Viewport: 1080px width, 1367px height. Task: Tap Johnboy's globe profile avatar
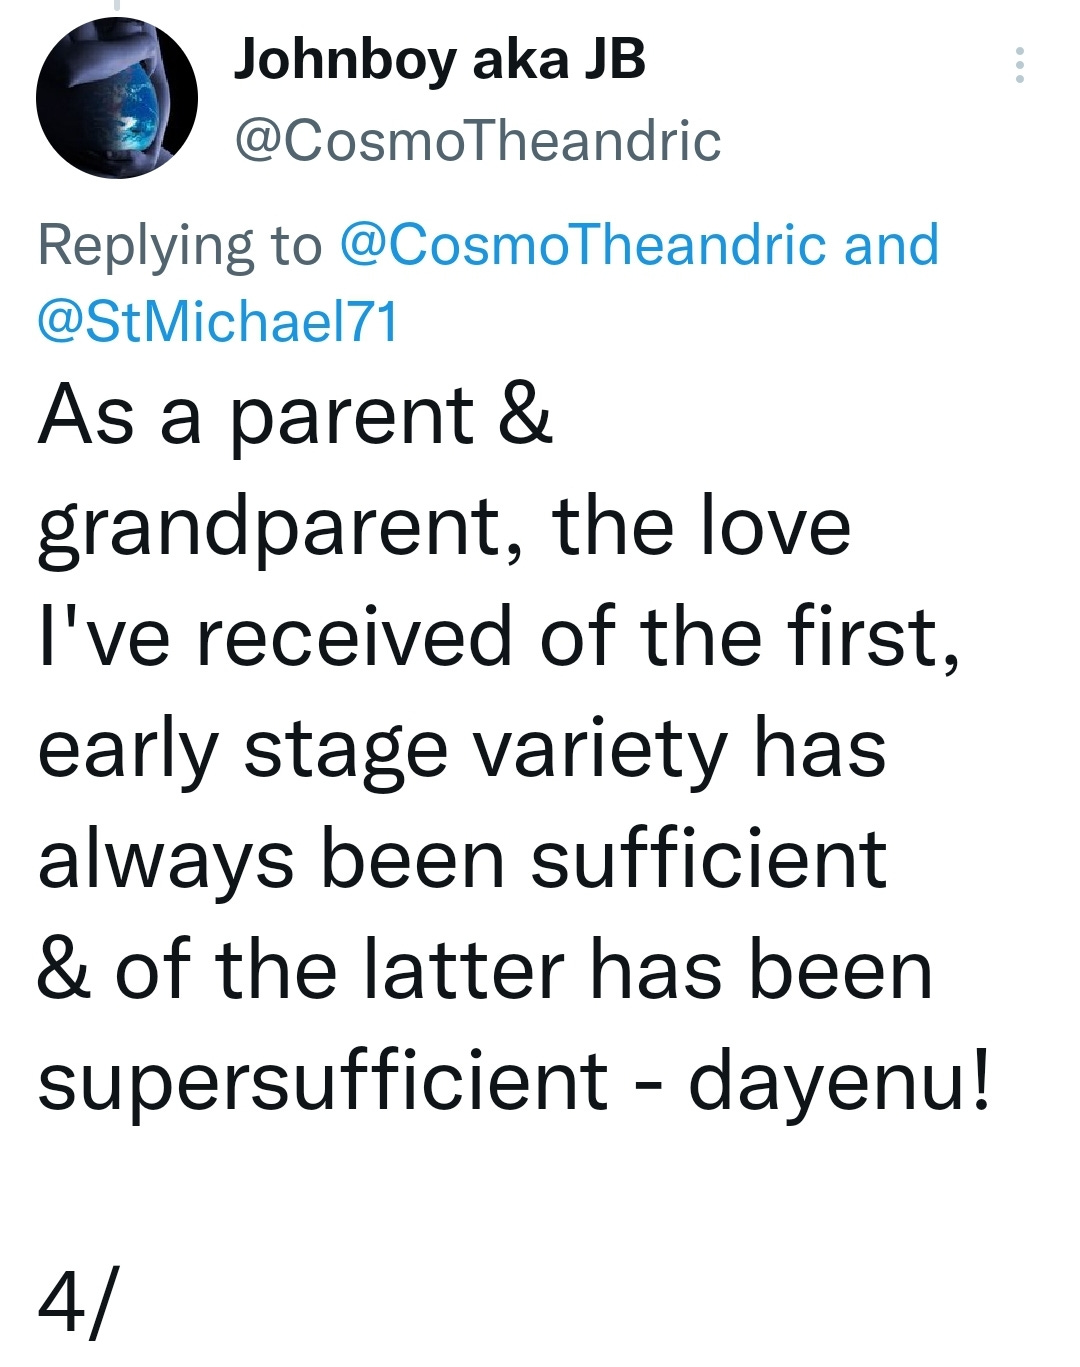[117, 99]
